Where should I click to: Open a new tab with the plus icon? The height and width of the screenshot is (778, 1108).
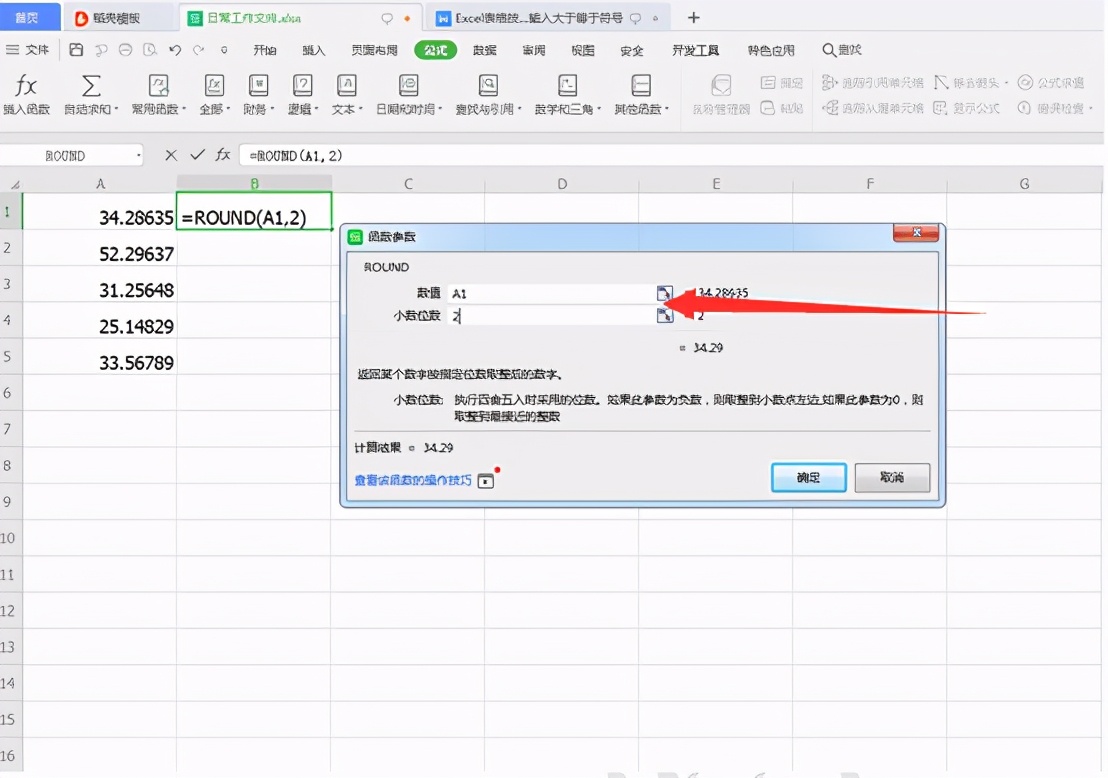coord(694,18)
